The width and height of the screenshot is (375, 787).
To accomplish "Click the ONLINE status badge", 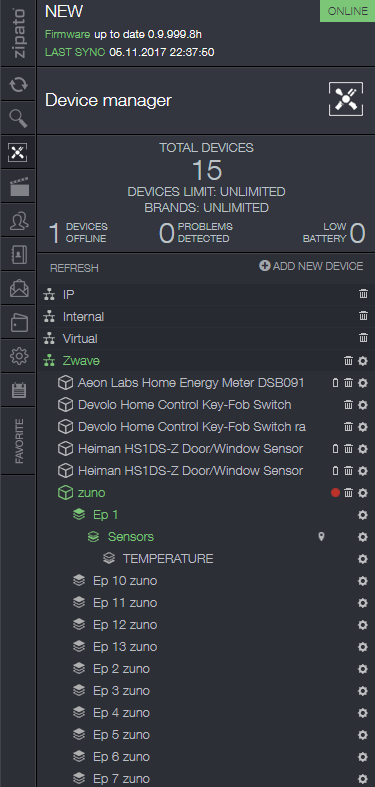I will [347, 11].
